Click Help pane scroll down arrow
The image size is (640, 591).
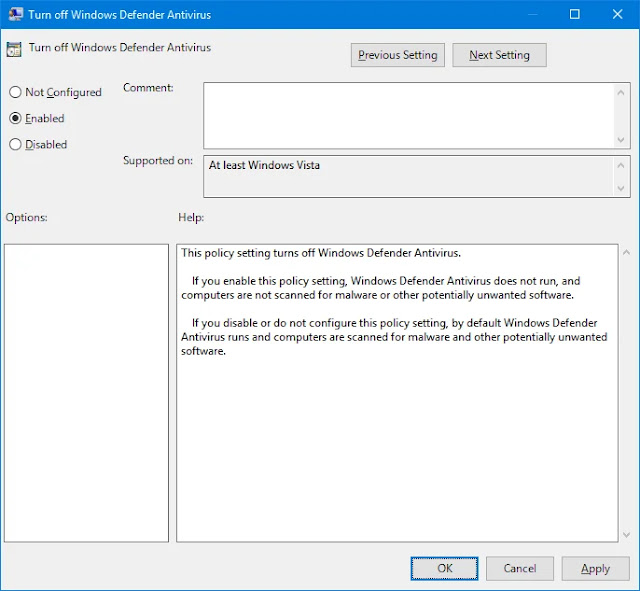click(x=626, y=534)
